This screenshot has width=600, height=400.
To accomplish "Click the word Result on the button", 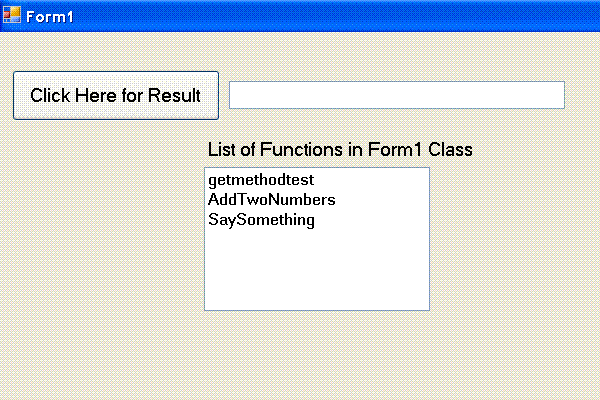I will point(174,95).
